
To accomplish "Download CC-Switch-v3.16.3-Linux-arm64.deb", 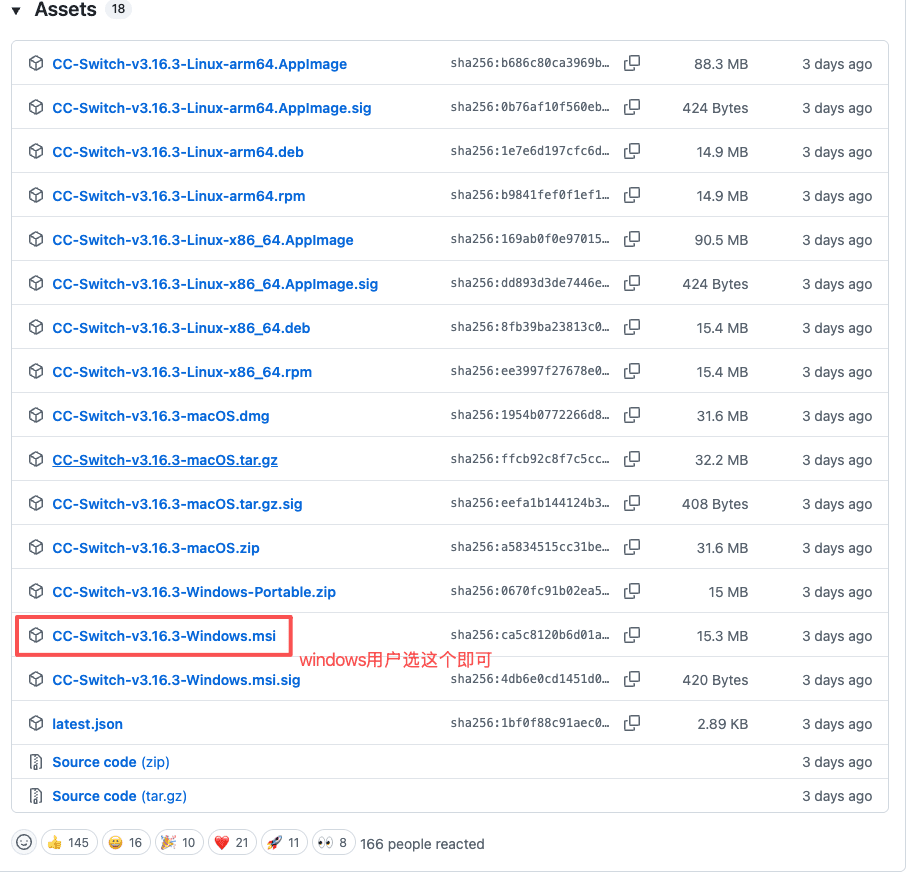I will coord(178,152).
